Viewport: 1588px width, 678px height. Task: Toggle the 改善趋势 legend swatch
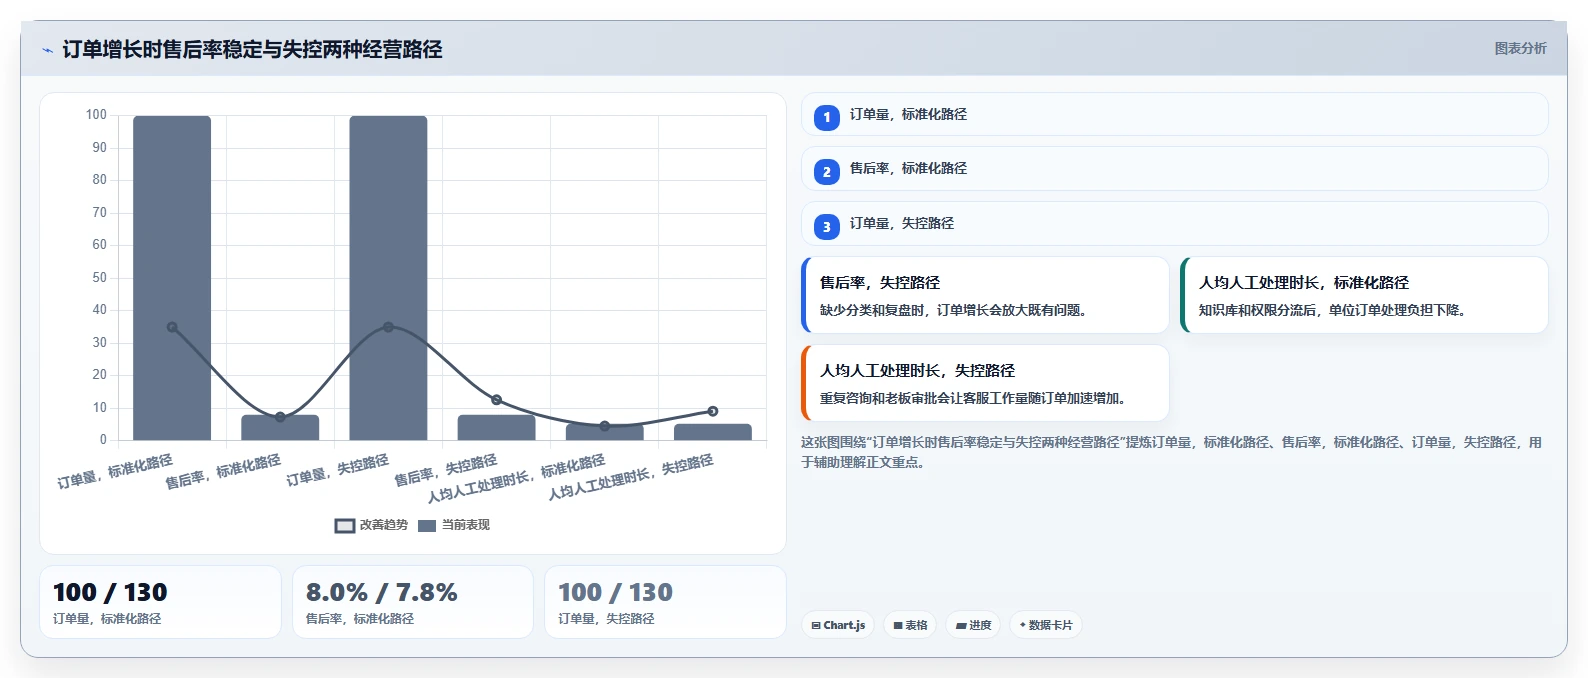[345, 525]
